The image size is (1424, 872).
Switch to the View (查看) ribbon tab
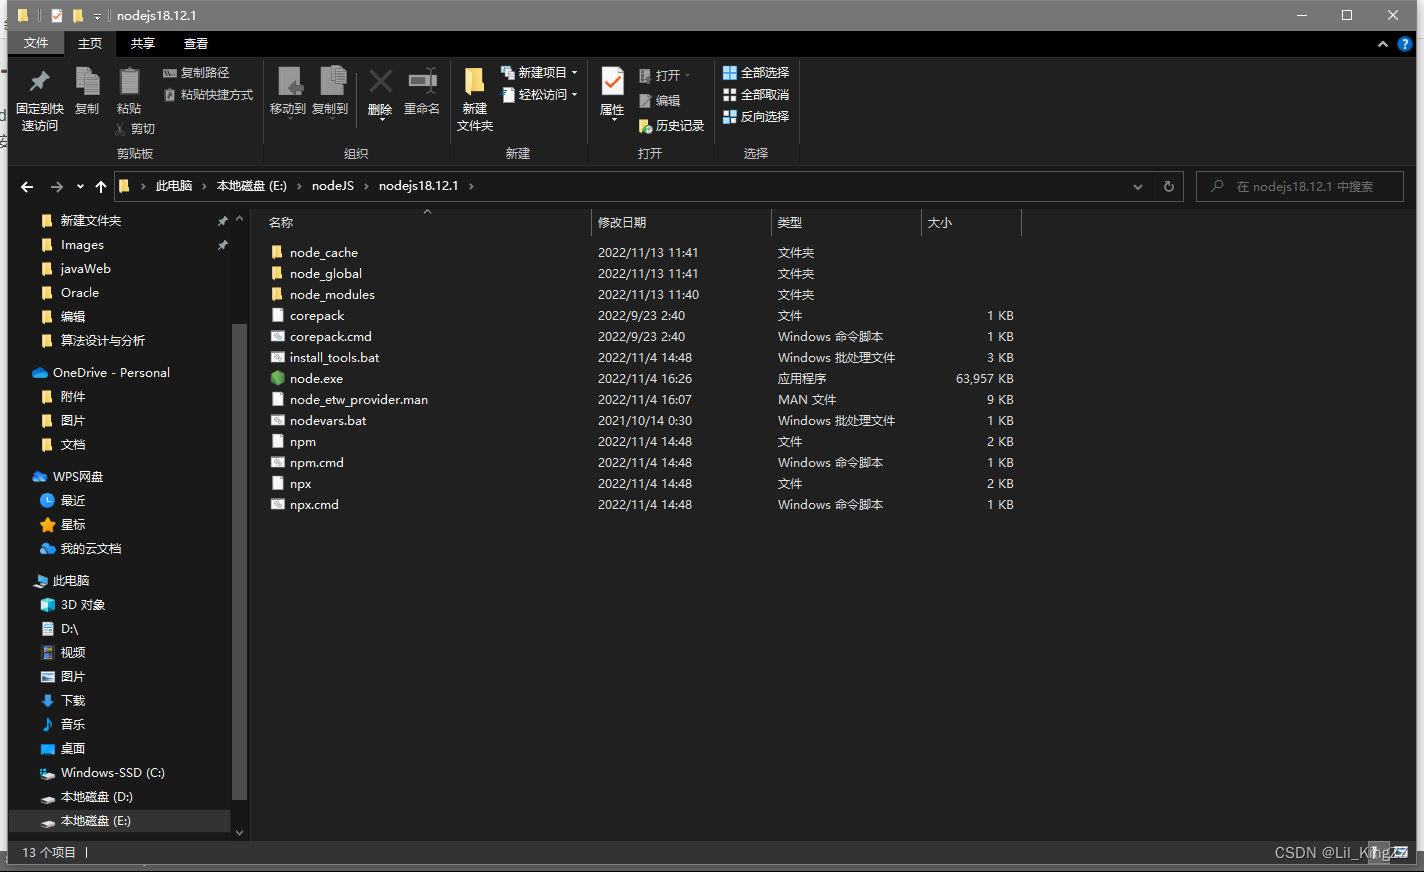coord(196,43)
